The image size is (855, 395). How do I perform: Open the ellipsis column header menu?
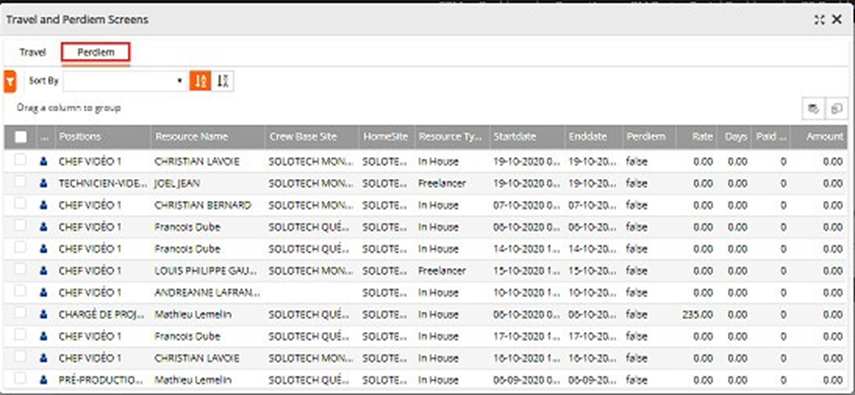click(x=45, y=137)
